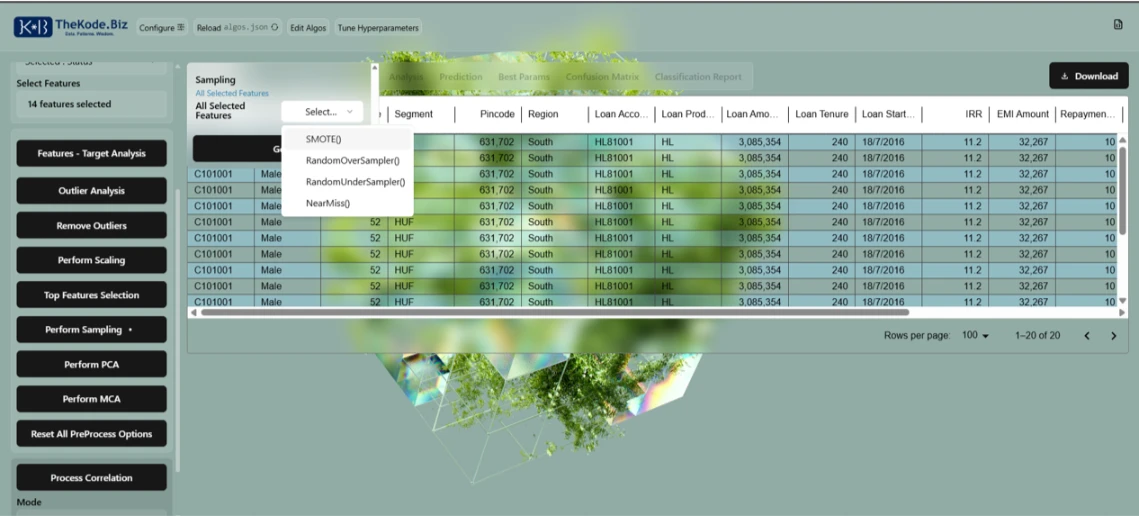Click the Download button

click(1088, 76)
